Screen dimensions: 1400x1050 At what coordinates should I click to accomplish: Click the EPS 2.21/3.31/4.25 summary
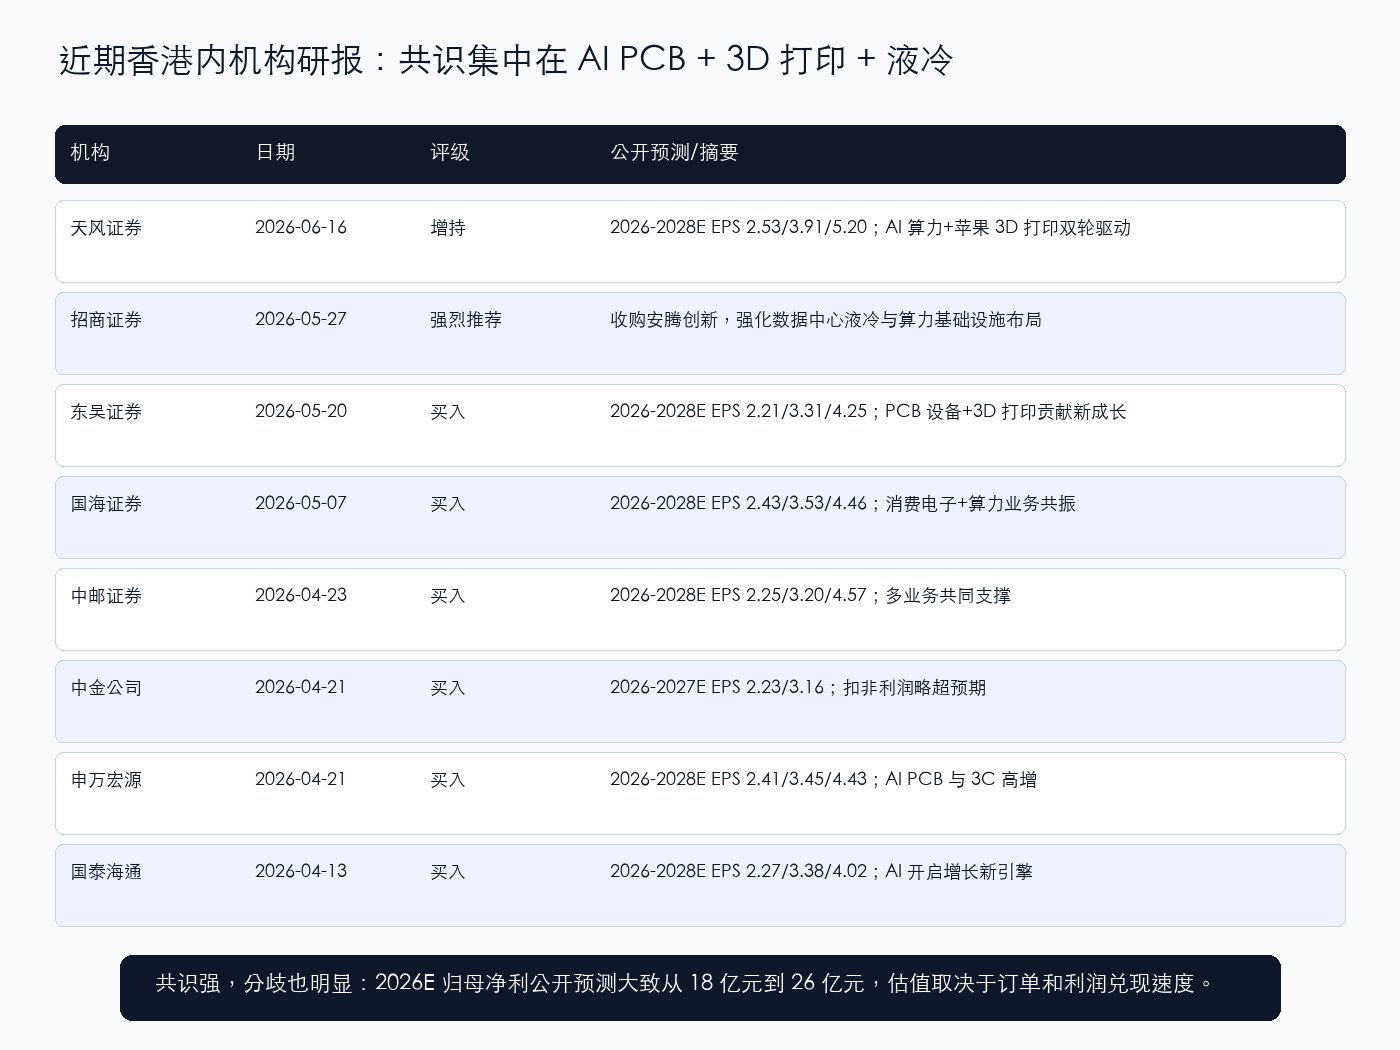868,412
